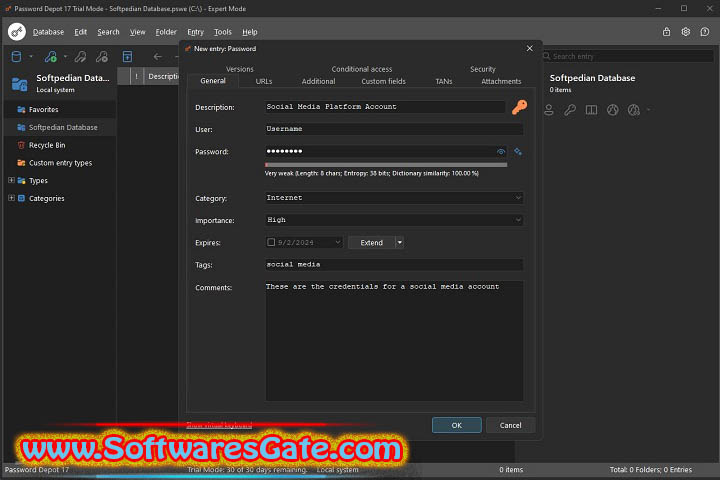Image resolution: width=720 pixels, height=480 pixels.
Task: Open the database icon dropdown arrow
Action: (x=31, y=56)
